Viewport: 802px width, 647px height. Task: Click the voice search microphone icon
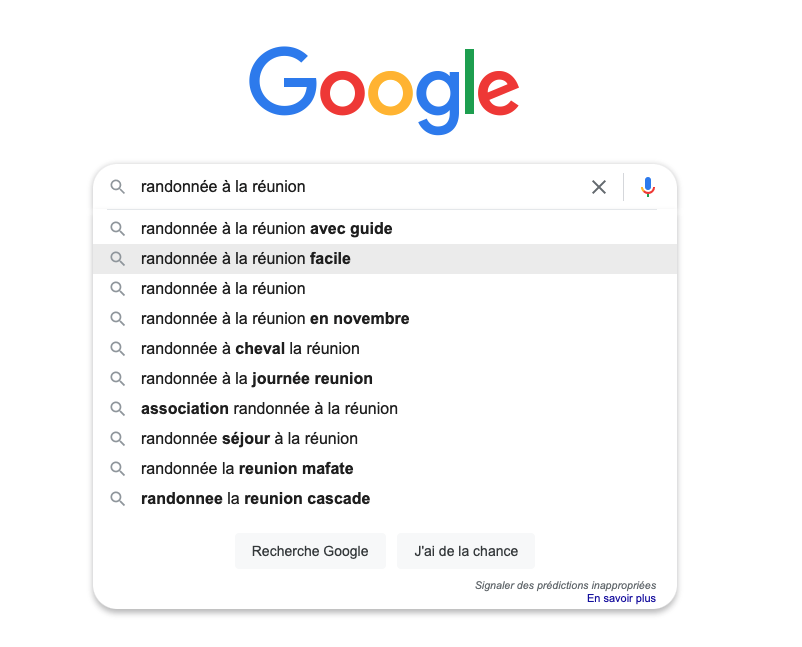pos(648,187)
